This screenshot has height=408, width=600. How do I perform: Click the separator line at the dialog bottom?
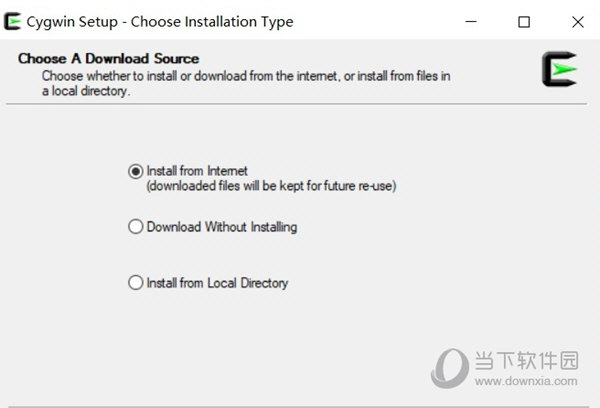298,406
